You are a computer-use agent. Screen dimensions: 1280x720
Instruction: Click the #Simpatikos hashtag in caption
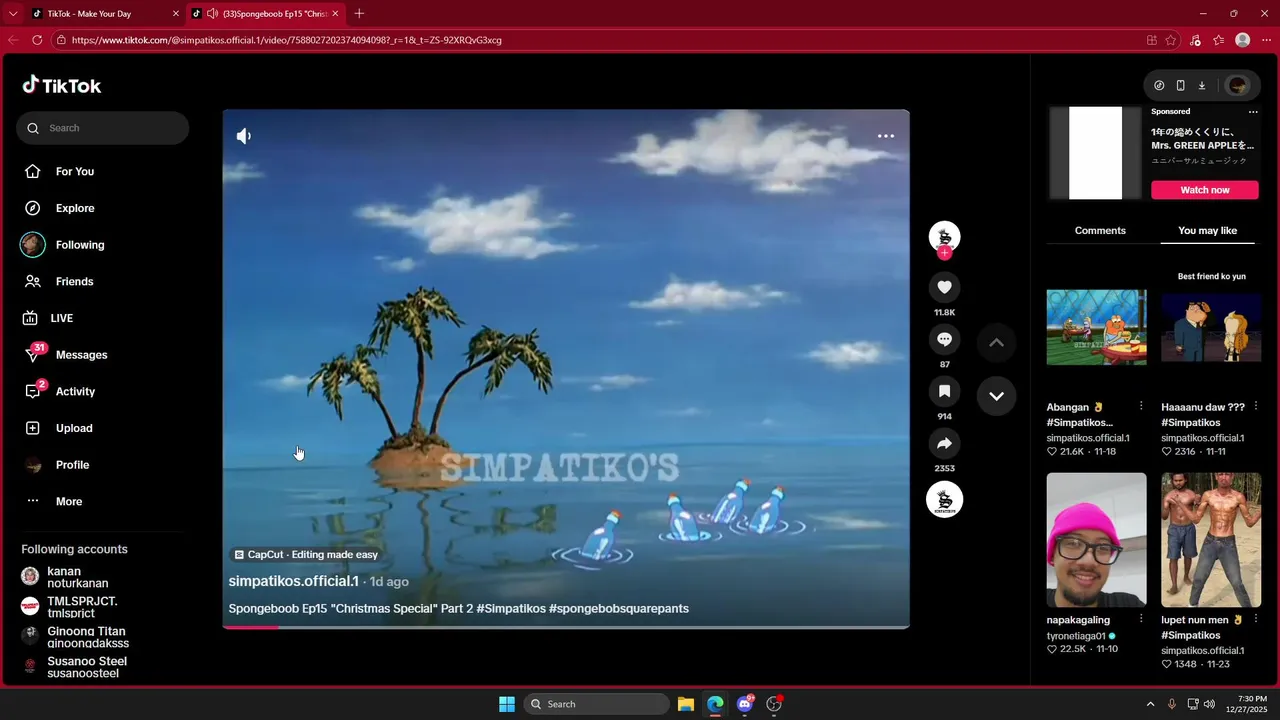tap(511, 608)
